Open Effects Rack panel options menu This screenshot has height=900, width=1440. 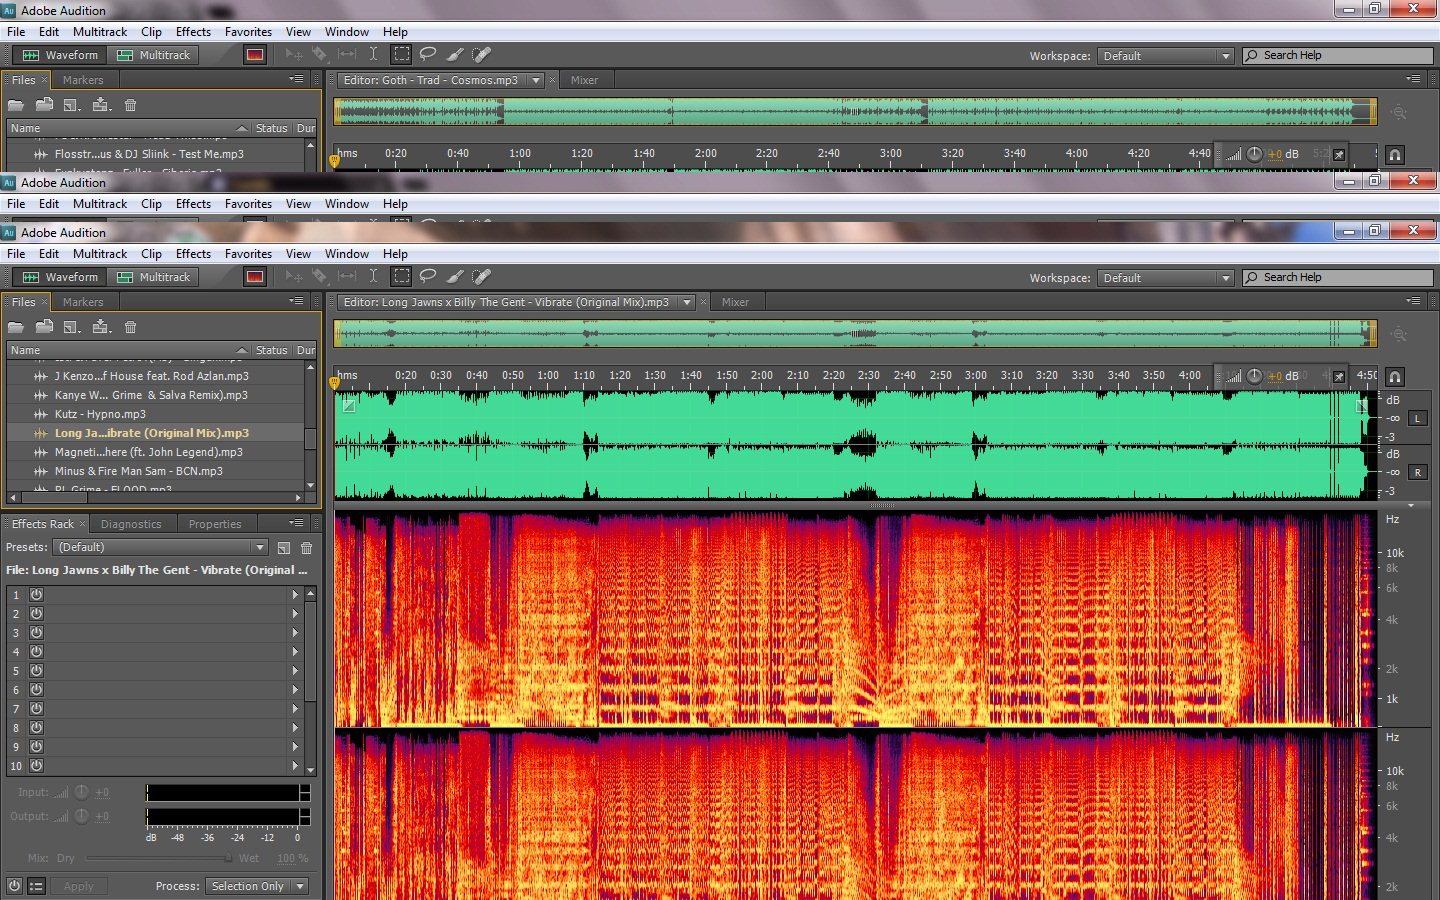tap(296, 523)
